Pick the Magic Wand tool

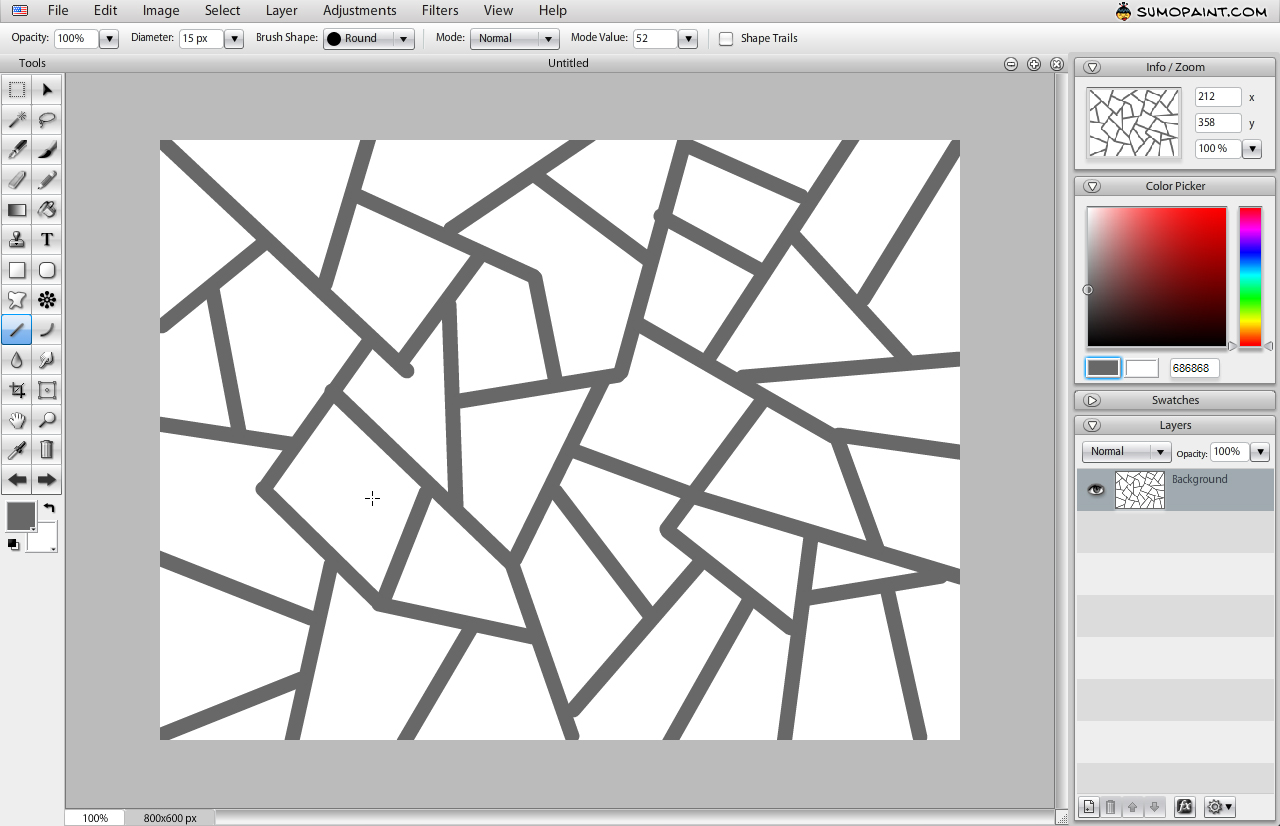pos(17,120)
